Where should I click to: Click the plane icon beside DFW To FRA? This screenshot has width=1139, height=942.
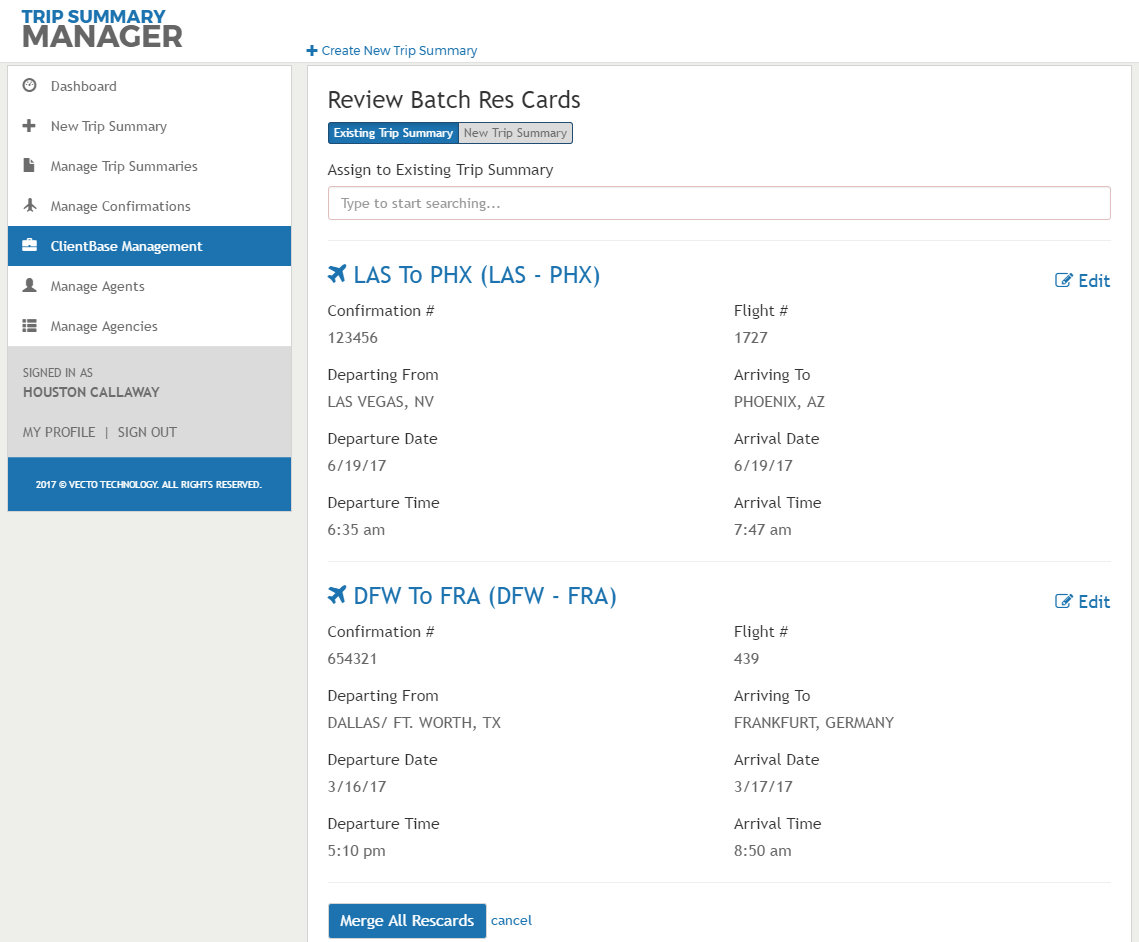tap(337, 595)
